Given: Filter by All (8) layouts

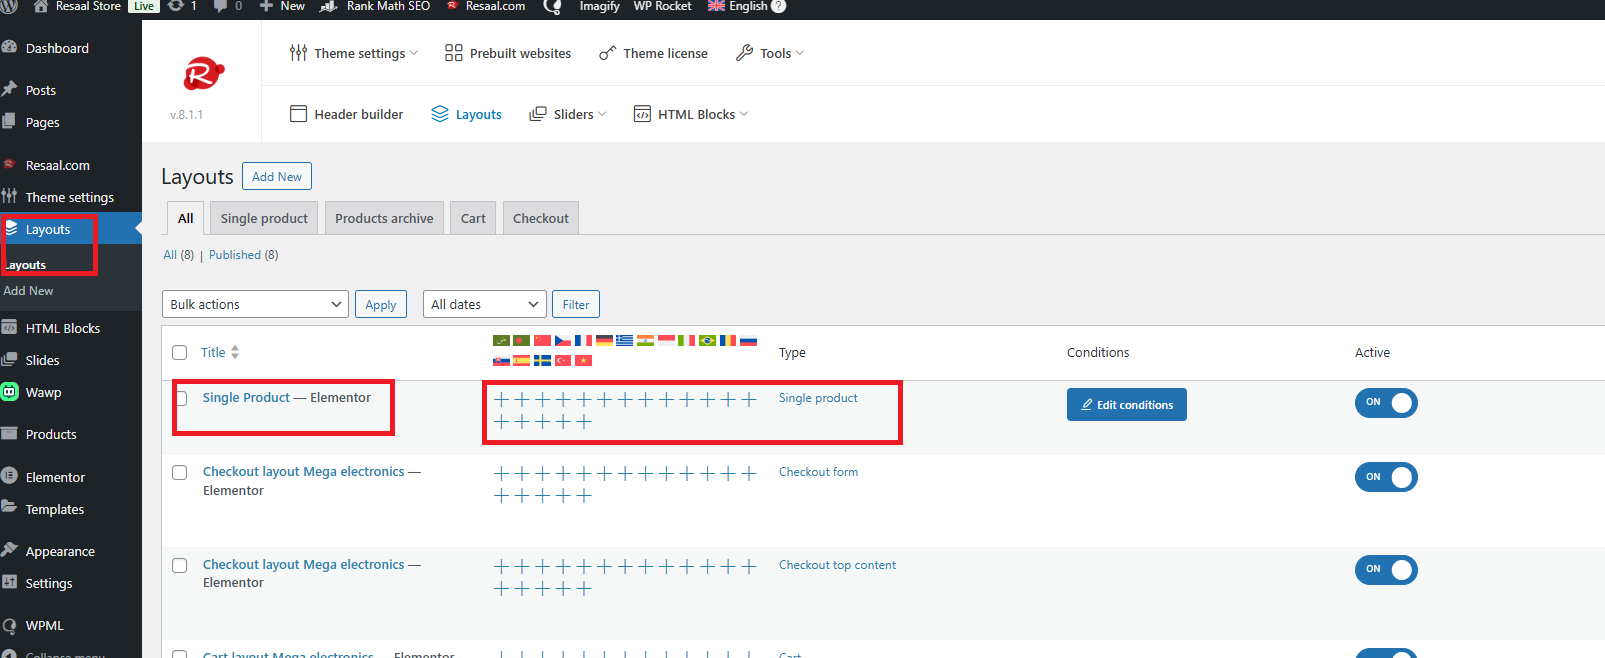Looking at the screenshot, I should coord(179,255).
